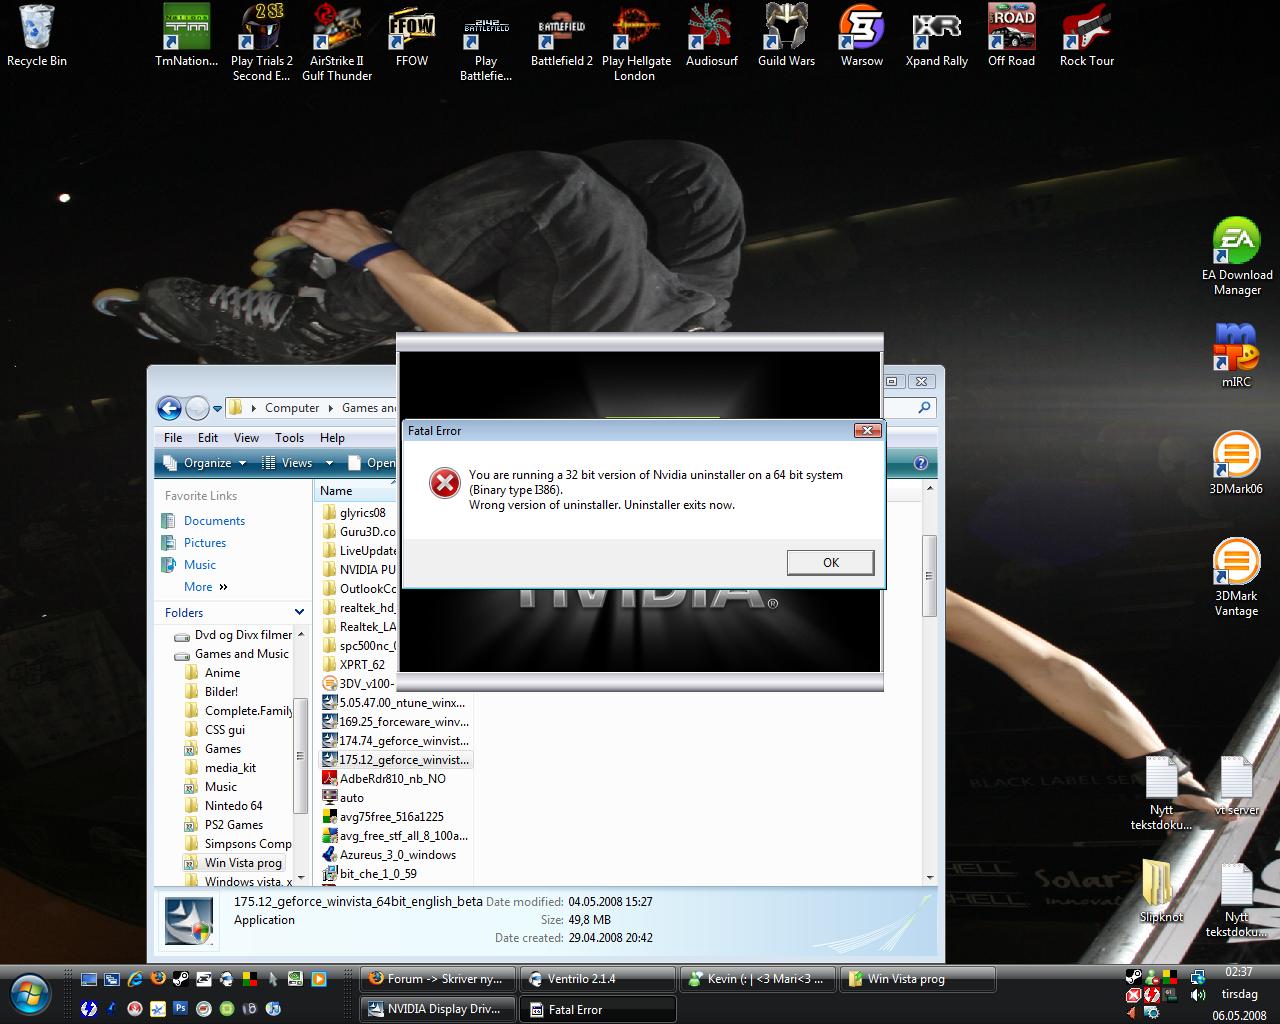
Task: Open the 3DMark Vantage desktop icon
Action: point(1236,577)
